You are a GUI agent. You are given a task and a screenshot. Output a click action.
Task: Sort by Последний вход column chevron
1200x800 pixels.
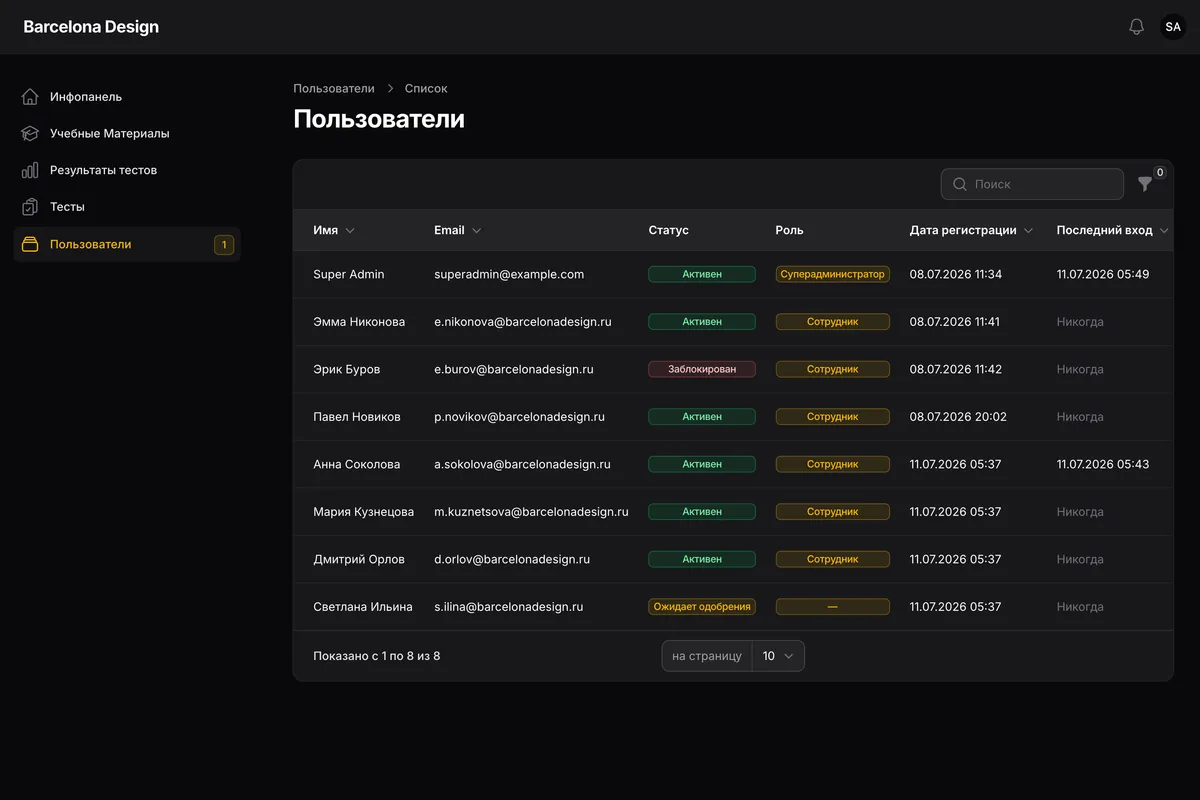pos(1163,231)
